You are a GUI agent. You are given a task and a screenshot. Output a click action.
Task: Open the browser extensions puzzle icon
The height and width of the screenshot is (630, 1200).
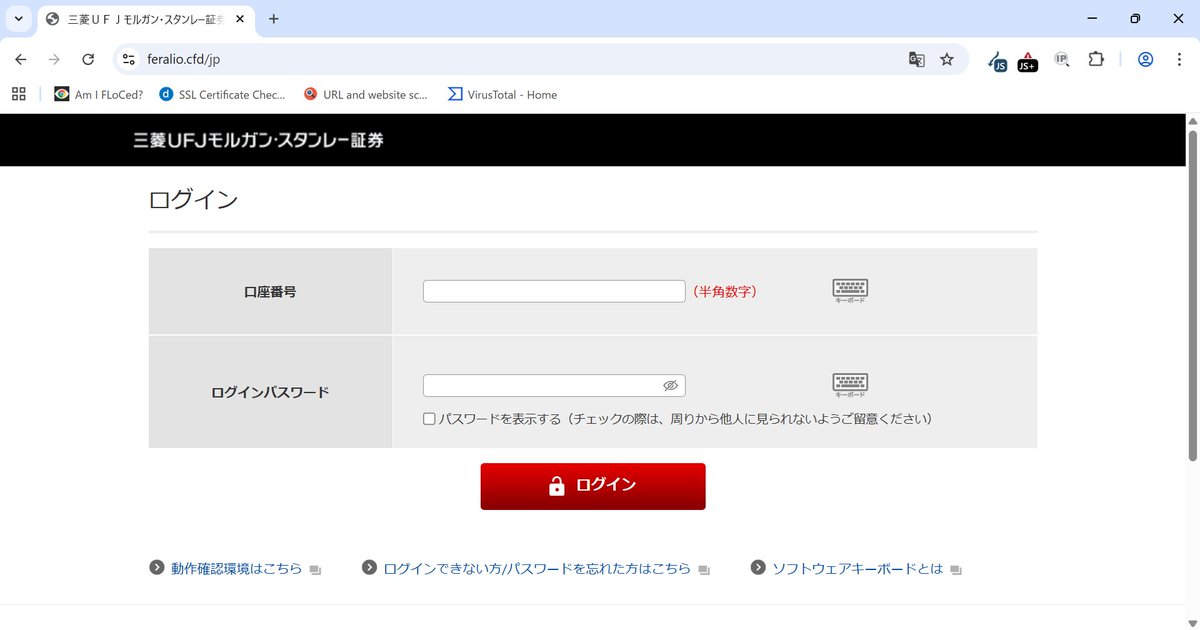pos(1096,59)
